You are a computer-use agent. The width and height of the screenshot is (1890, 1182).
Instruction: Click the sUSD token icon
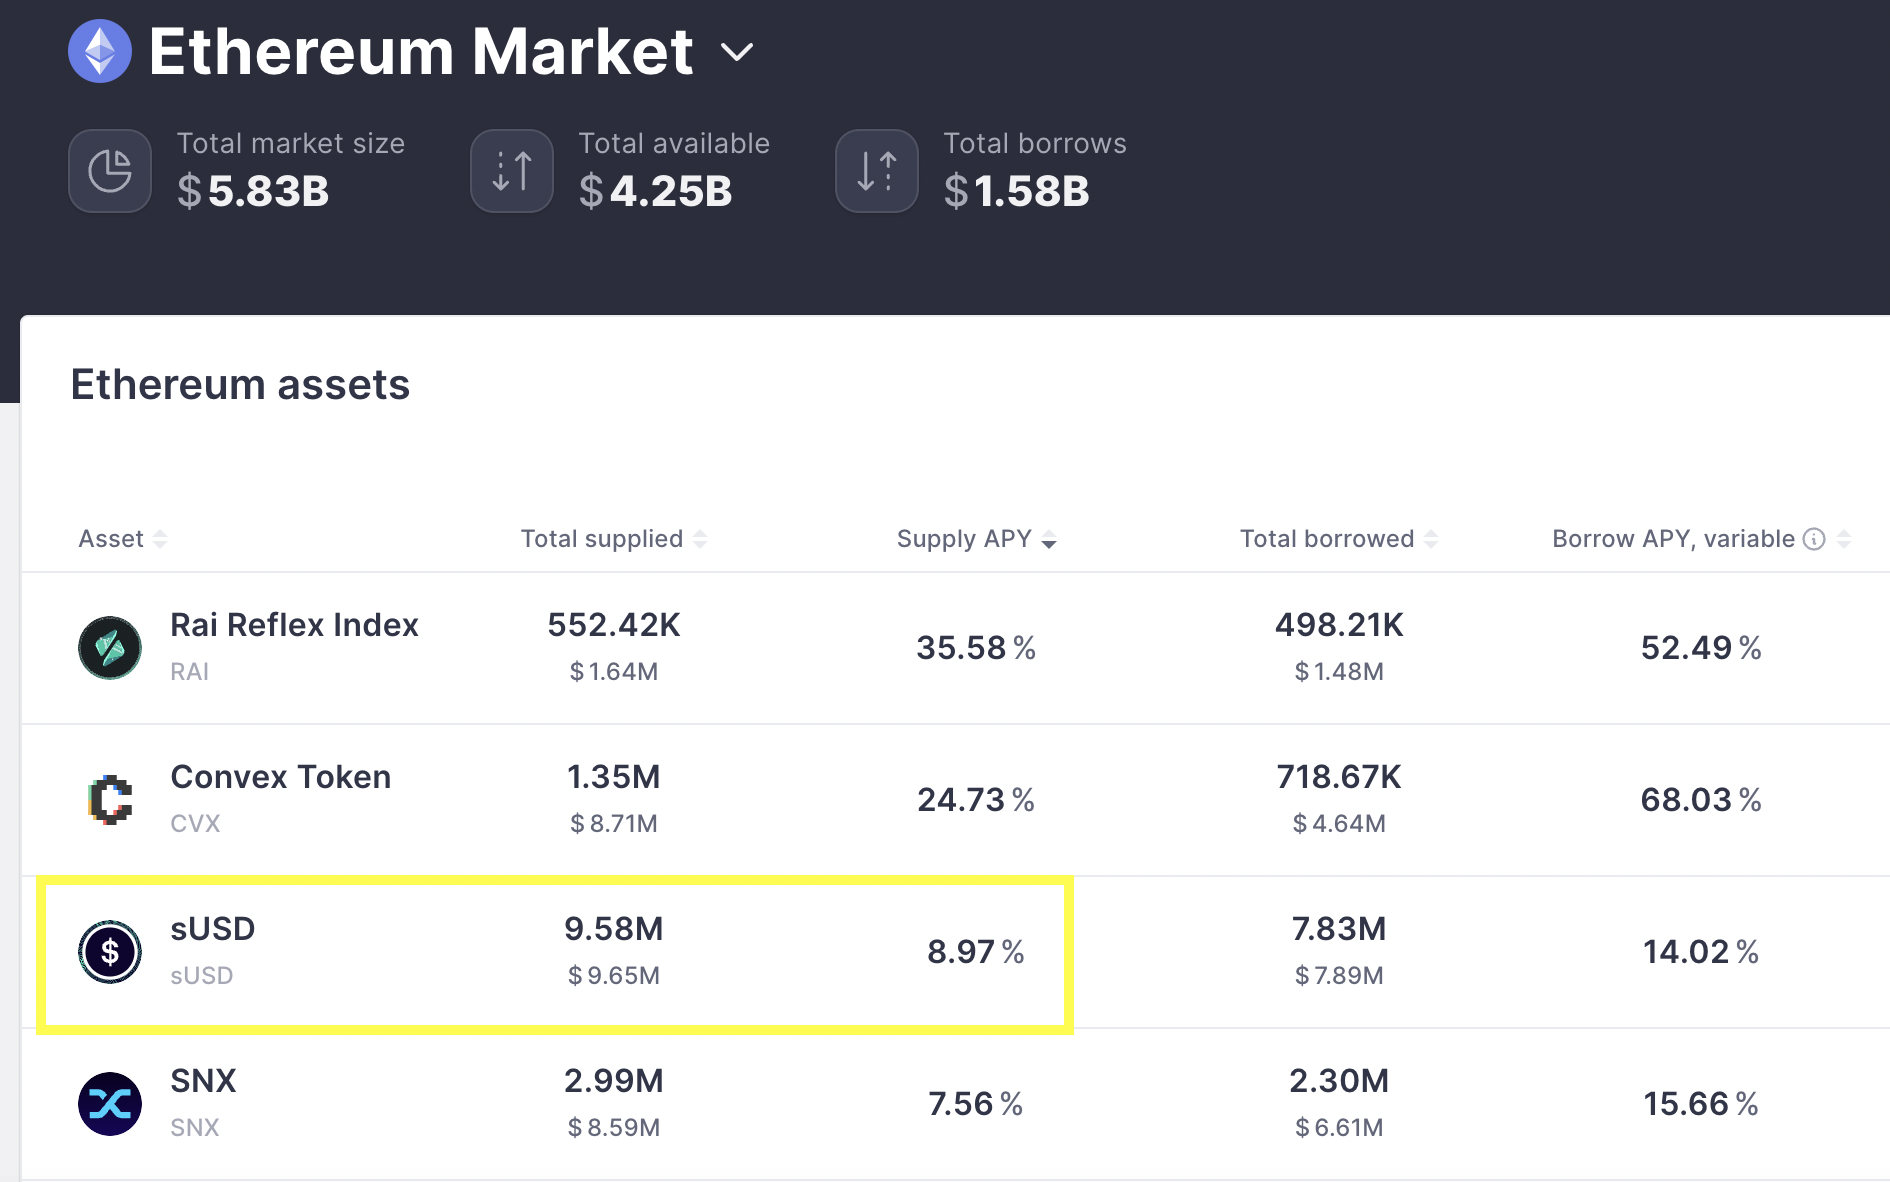coord(110,952)
